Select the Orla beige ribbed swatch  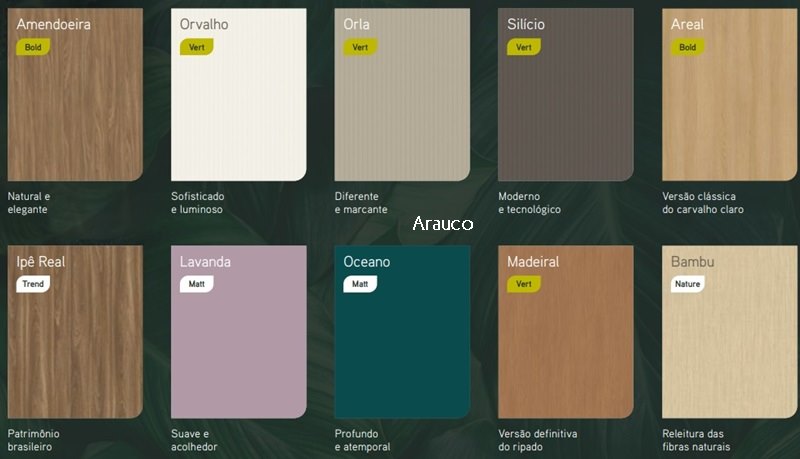click(402, 94)
